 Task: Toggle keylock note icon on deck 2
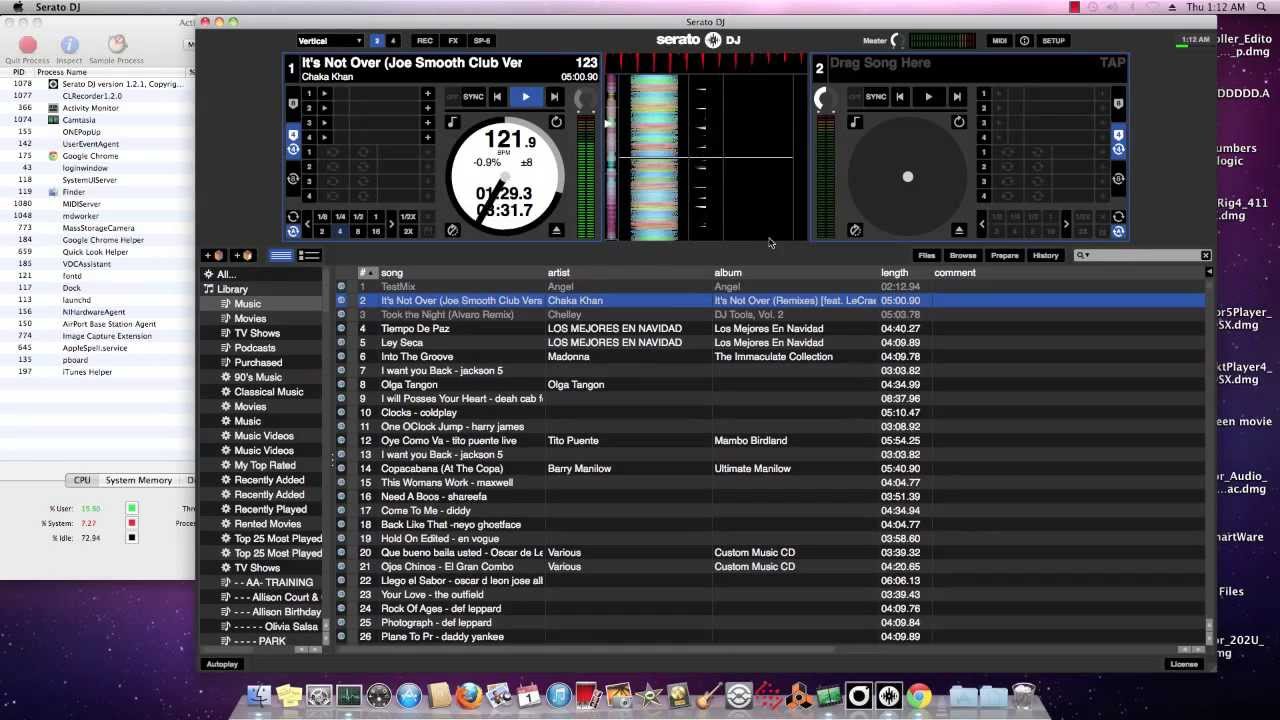(x=855, y=122)
